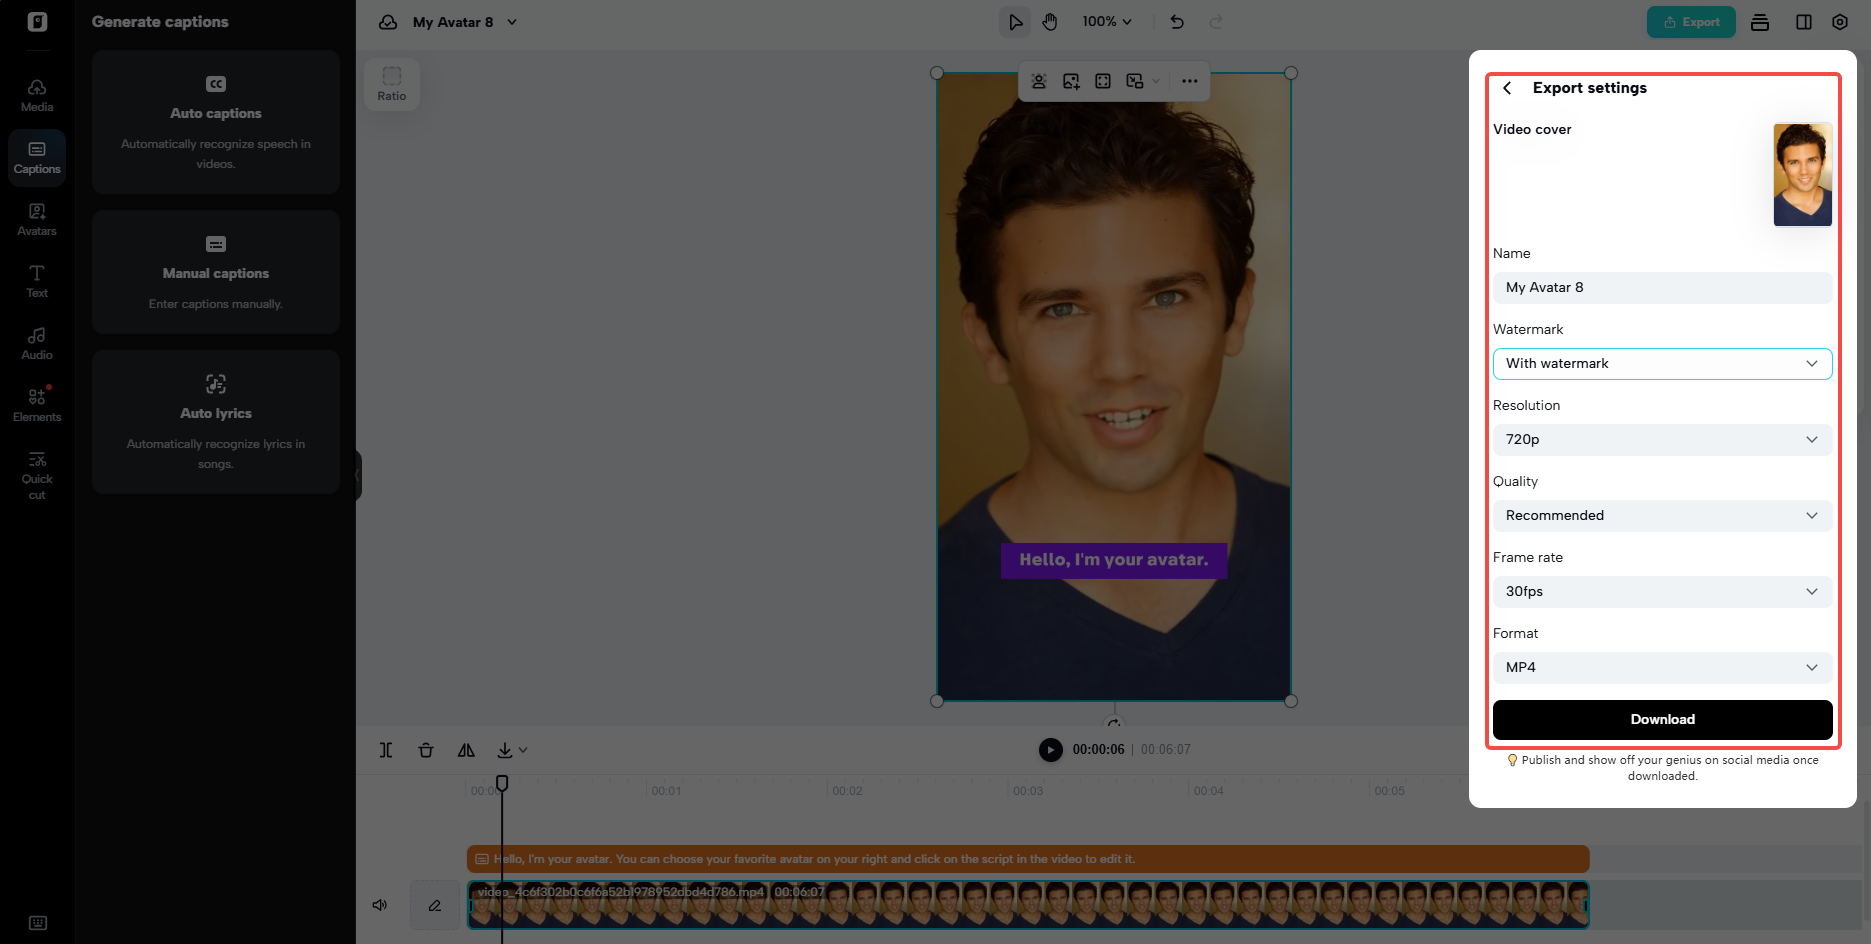
Task: Open the Audio panel in the sidebar
Action: [36, 343]
